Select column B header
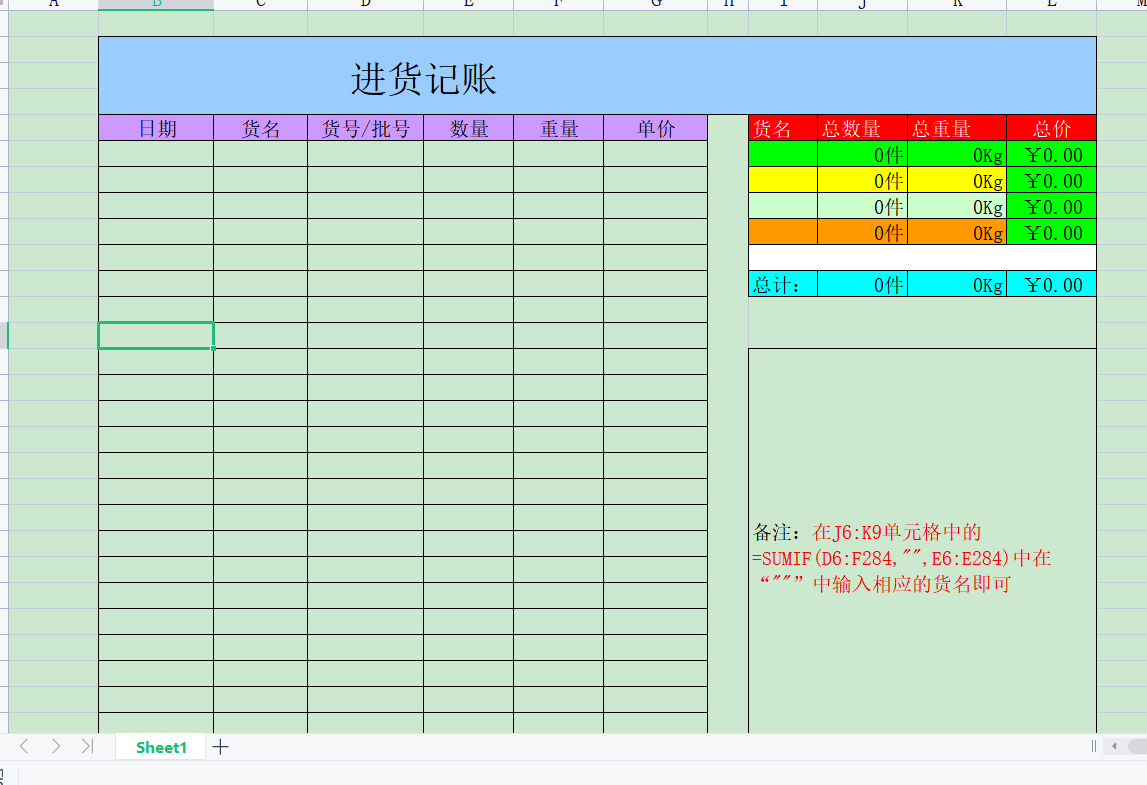1147x785 pixels. 155,4
